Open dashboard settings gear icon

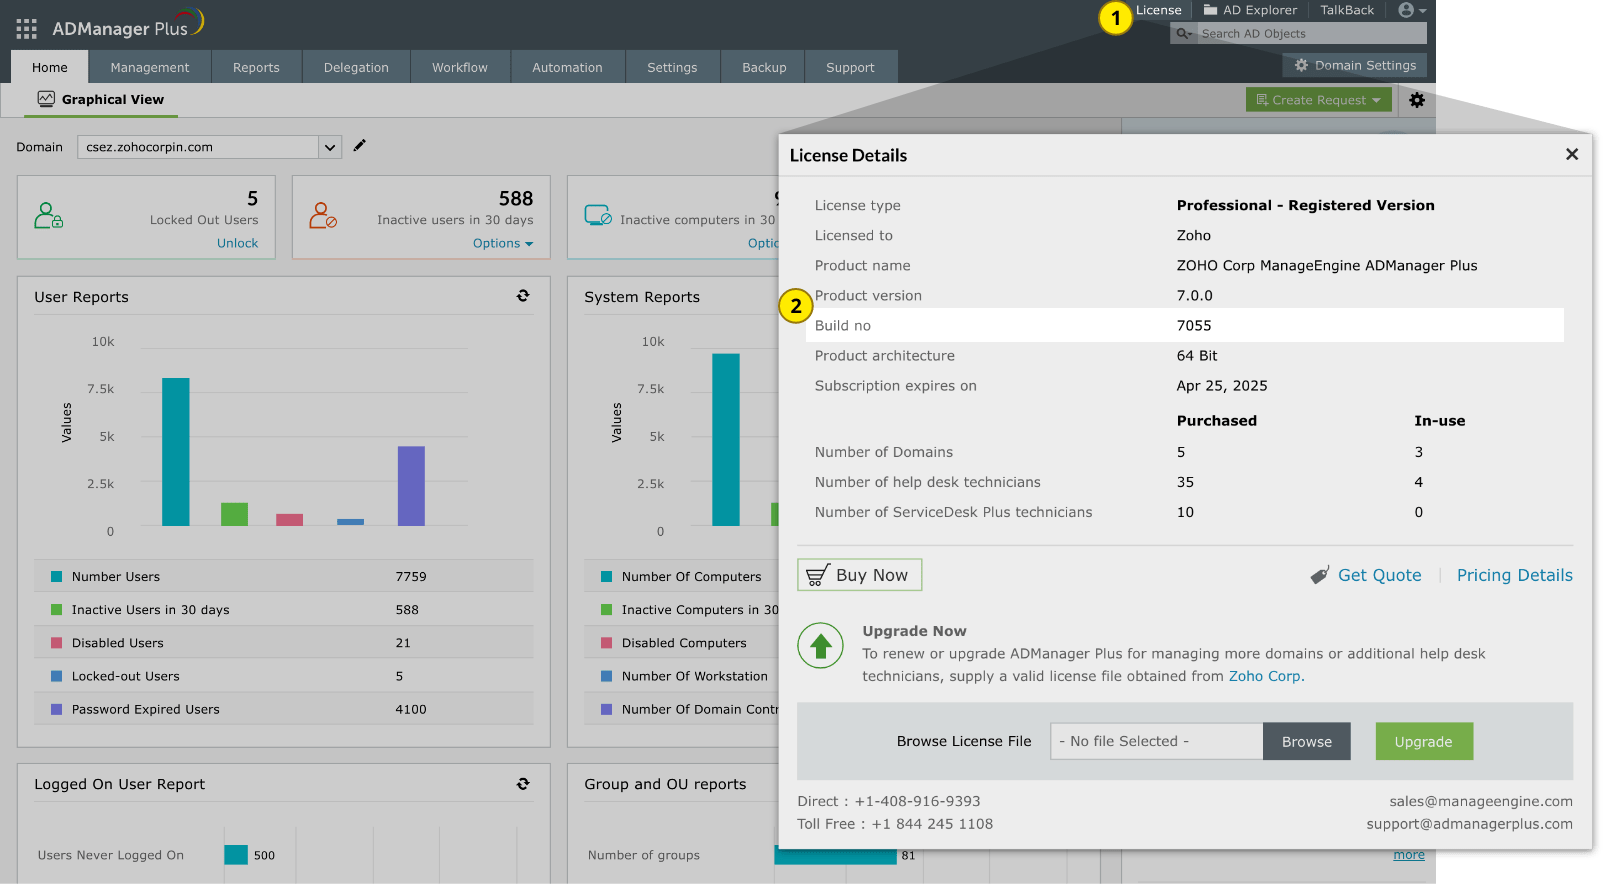pyautogui.click(x=1417, y=100)
